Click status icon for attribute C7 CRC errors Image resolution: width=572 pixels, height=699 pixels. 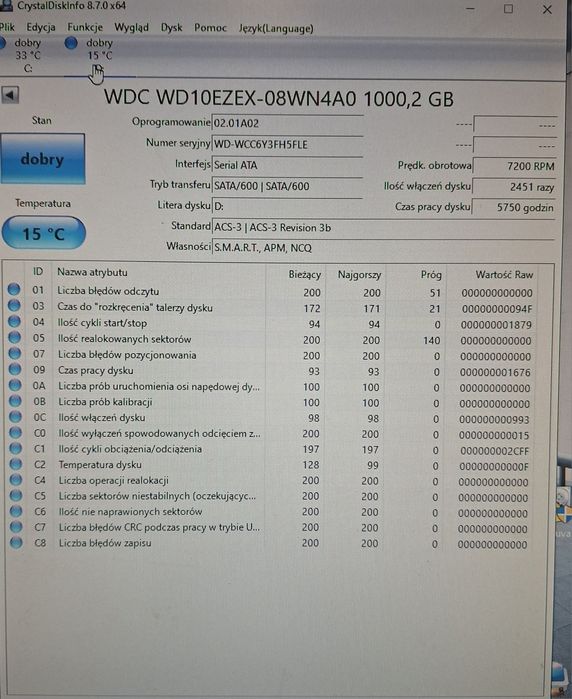[x=16, y=527]
